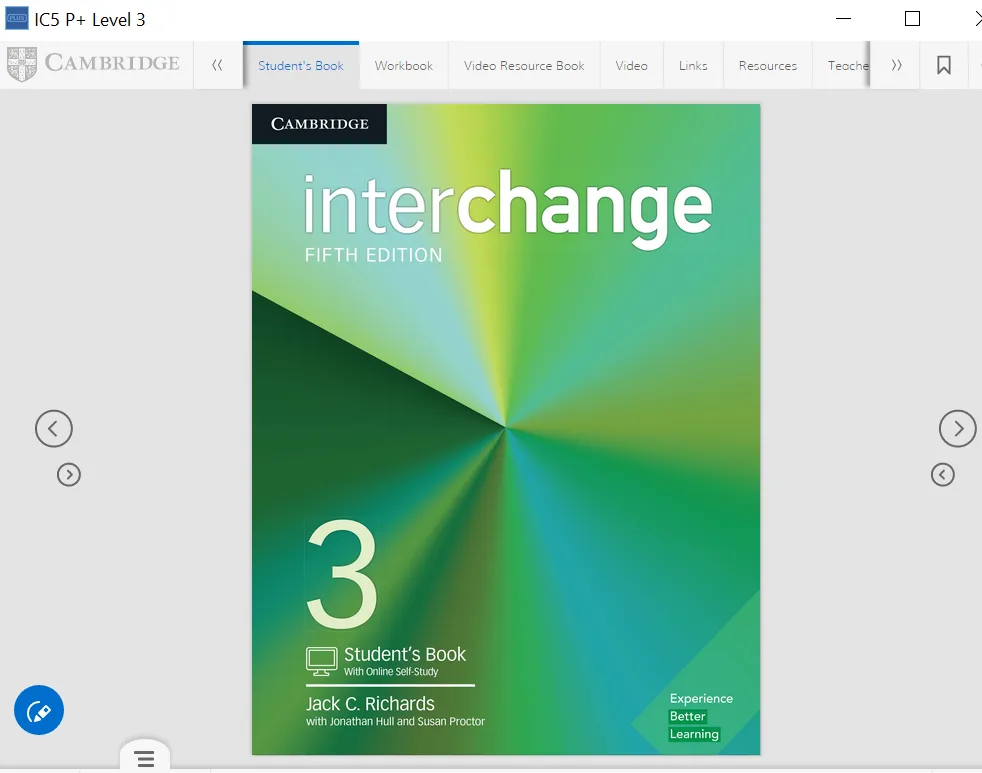Click small right-arrow circle on left side
Screen dimensions: 982x773
(69, 475)
